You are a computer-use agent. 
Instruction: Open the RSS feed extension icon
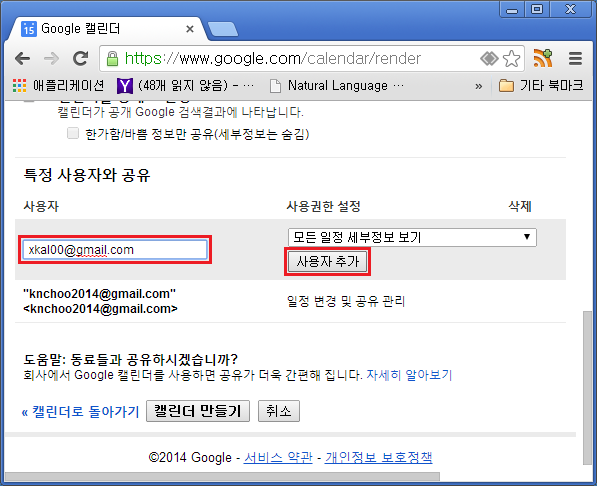[543, 58]
